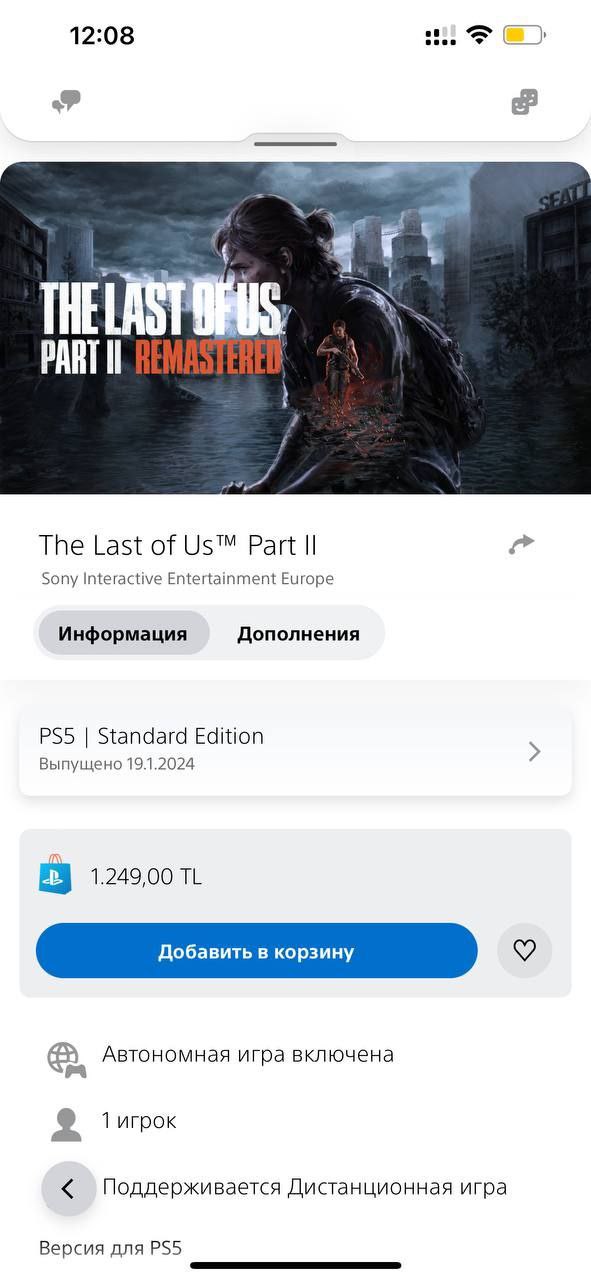Screen dimensions: 591x1280
Task: Tap the 1.249,00 TL price
Action: [x=146, y=877]
